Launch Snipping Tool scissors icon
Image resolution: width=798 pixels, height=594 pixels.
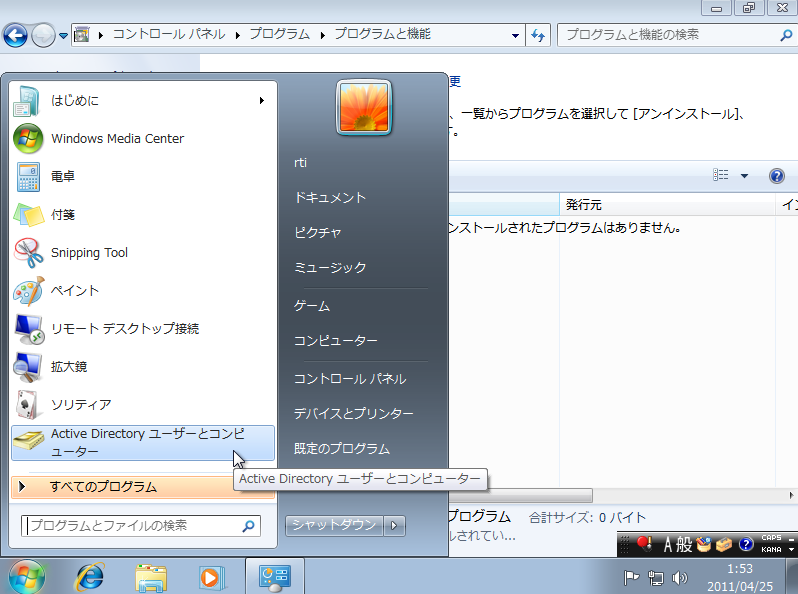pos(28,252)
